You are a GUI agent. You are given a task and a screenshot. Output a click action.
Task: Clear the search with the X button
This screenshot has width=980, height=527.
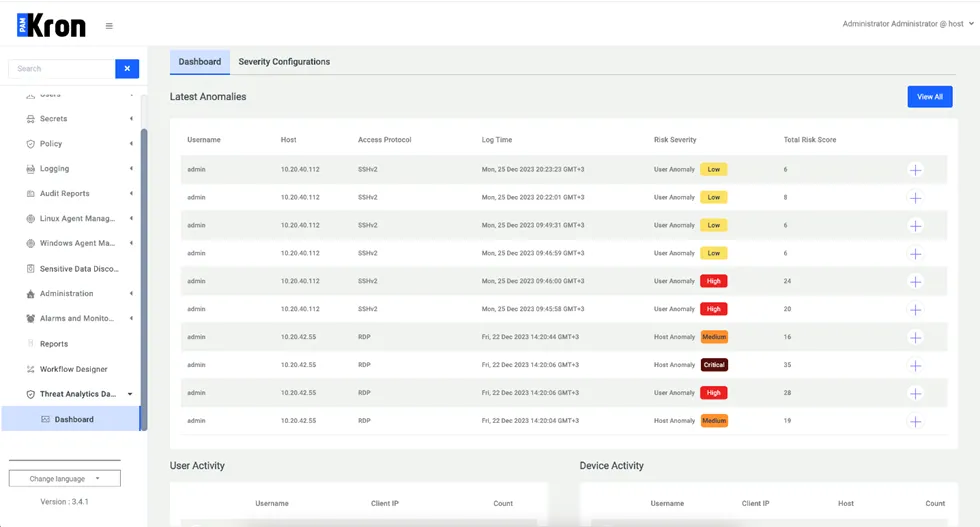coord(127,69)
